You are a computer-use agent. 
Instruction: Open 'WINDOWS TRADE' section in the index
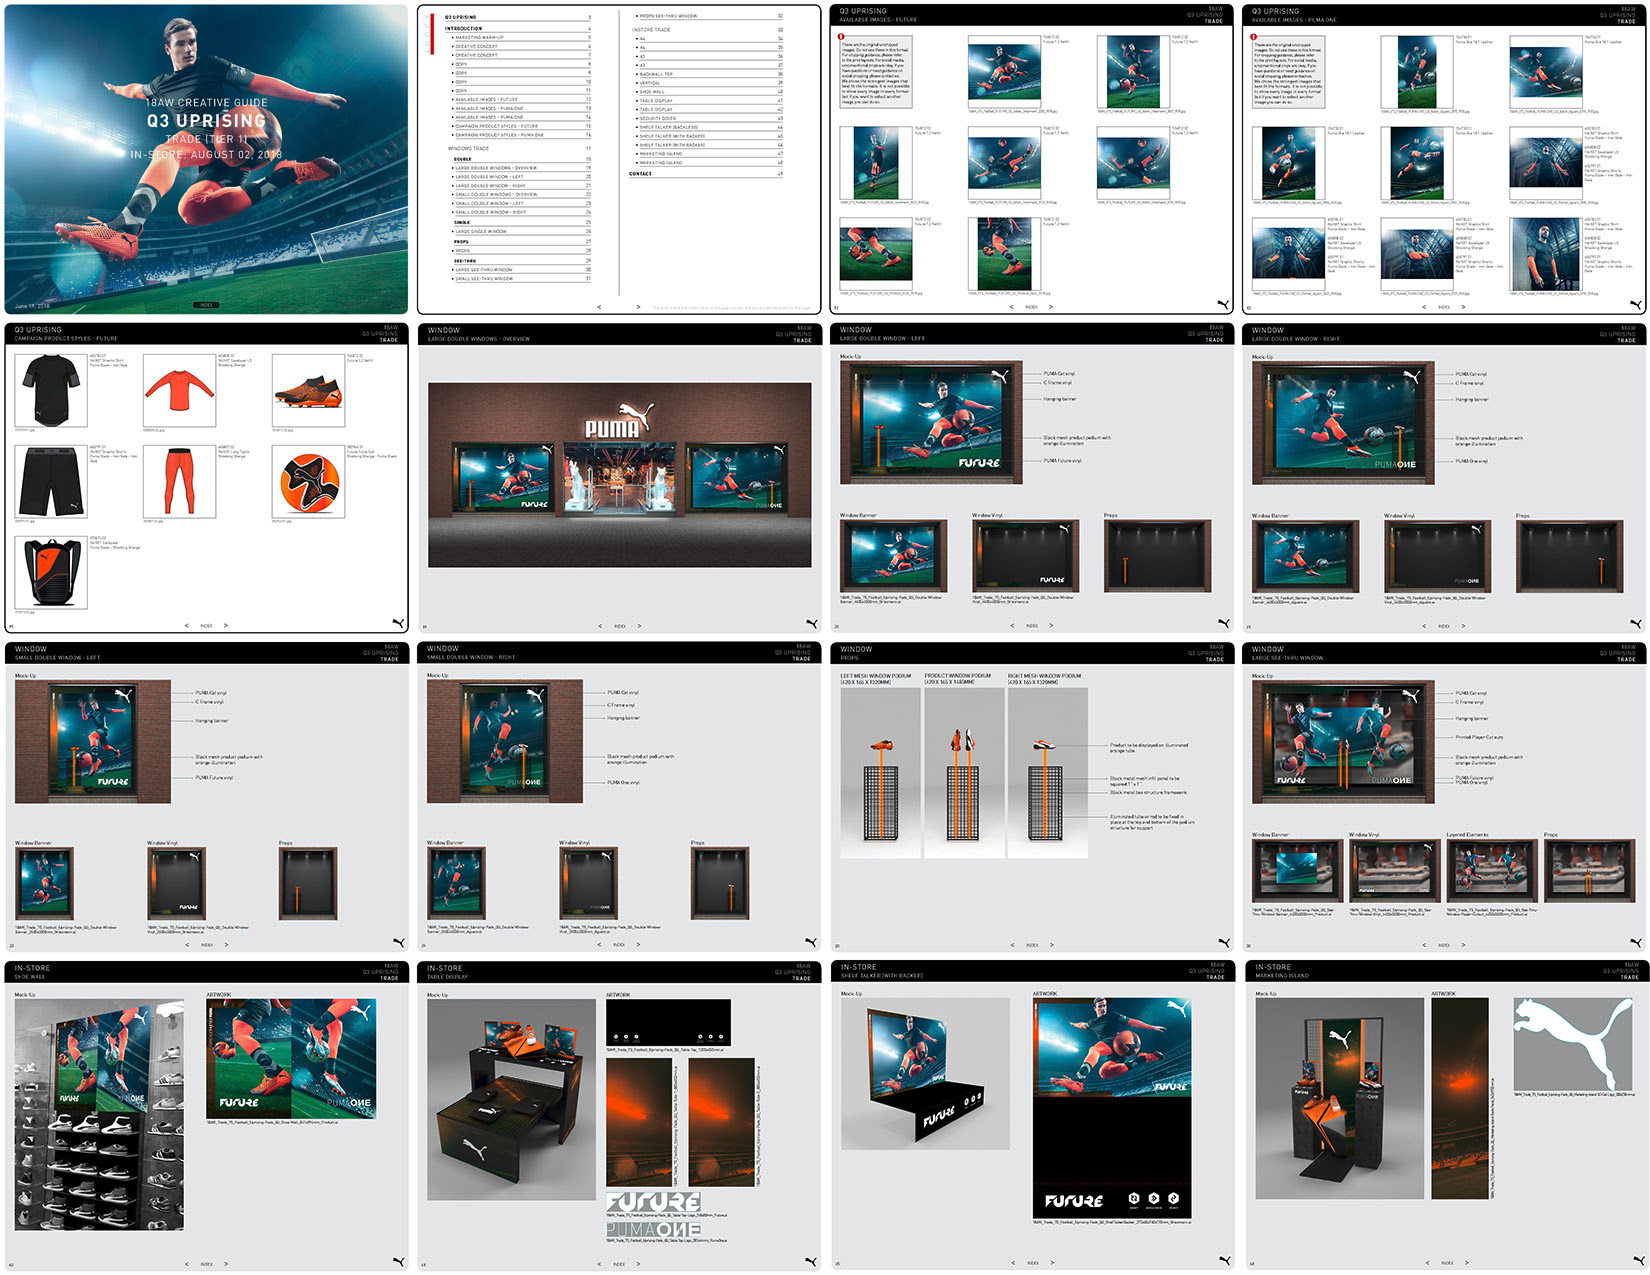coord(519,148)
